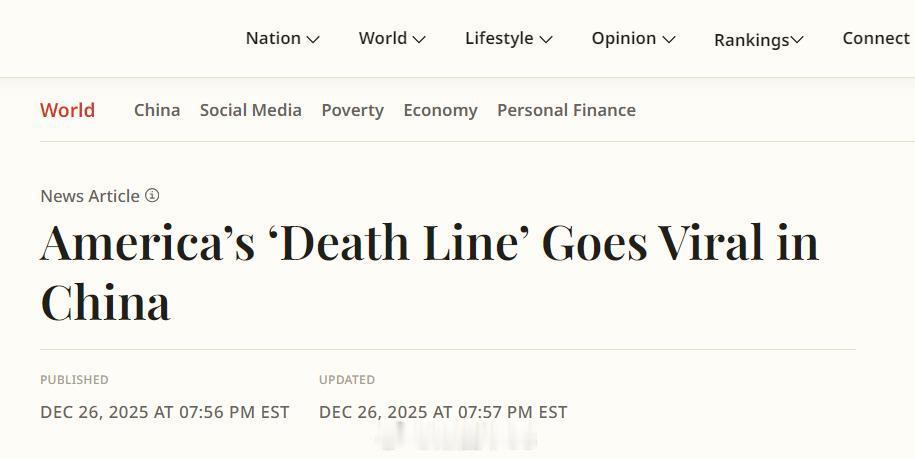Open the Social Media topic link
This screenshot has height=459, width=915.
tap(250, 110)
